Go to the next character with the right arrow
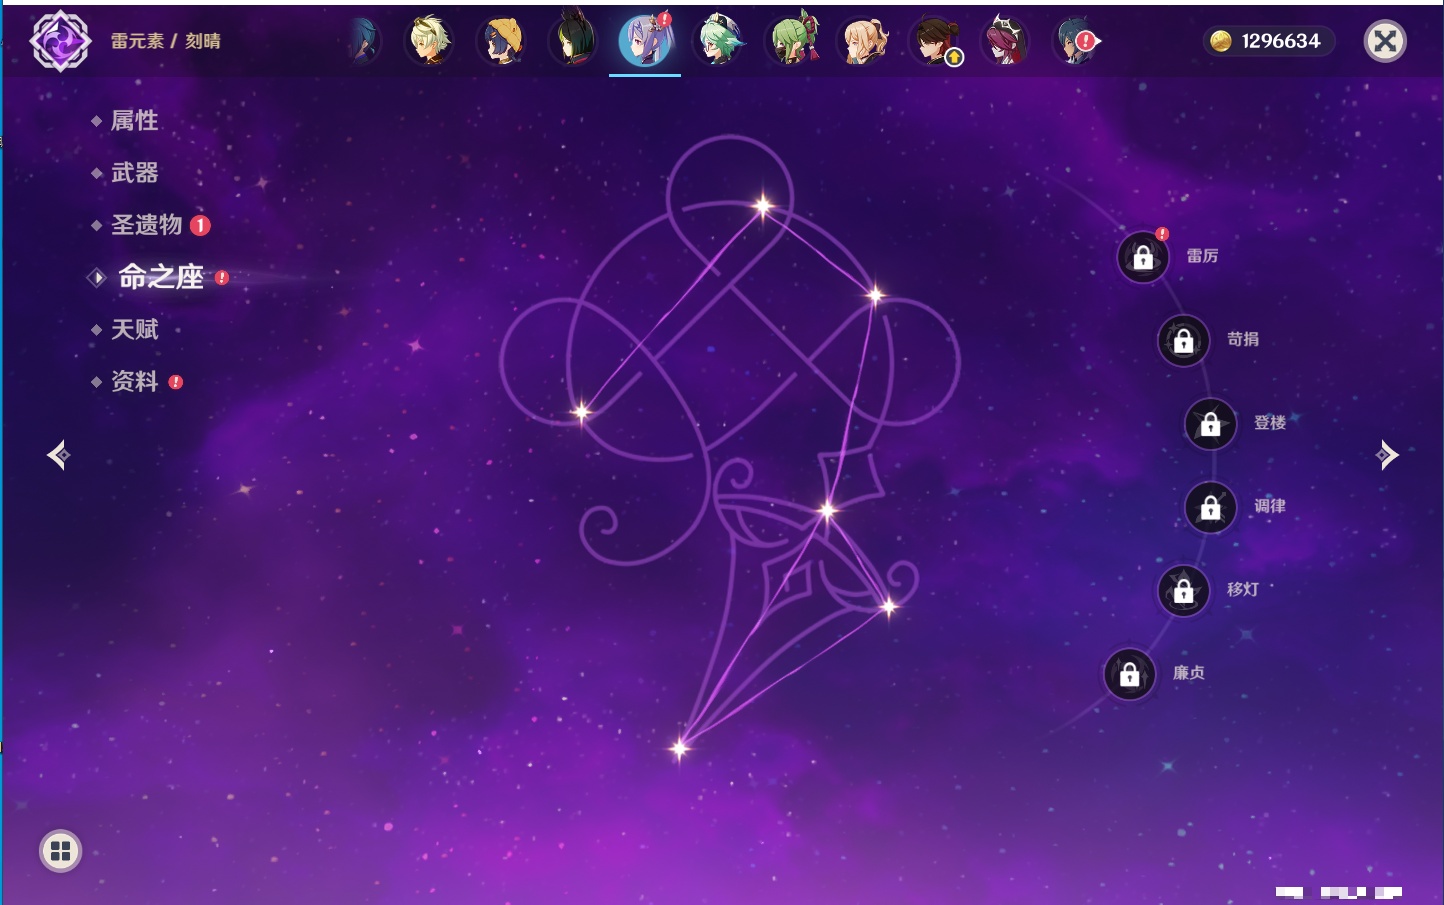The image size is (1444, 905). 1387,455
